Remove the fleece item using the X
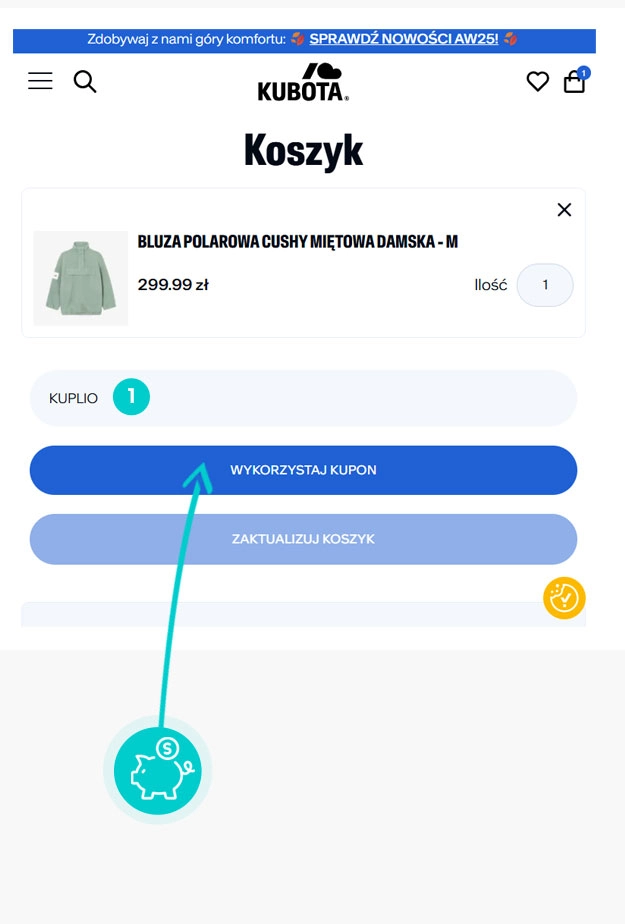The width and height of the screenshot is (625, 924). (564, 210)
